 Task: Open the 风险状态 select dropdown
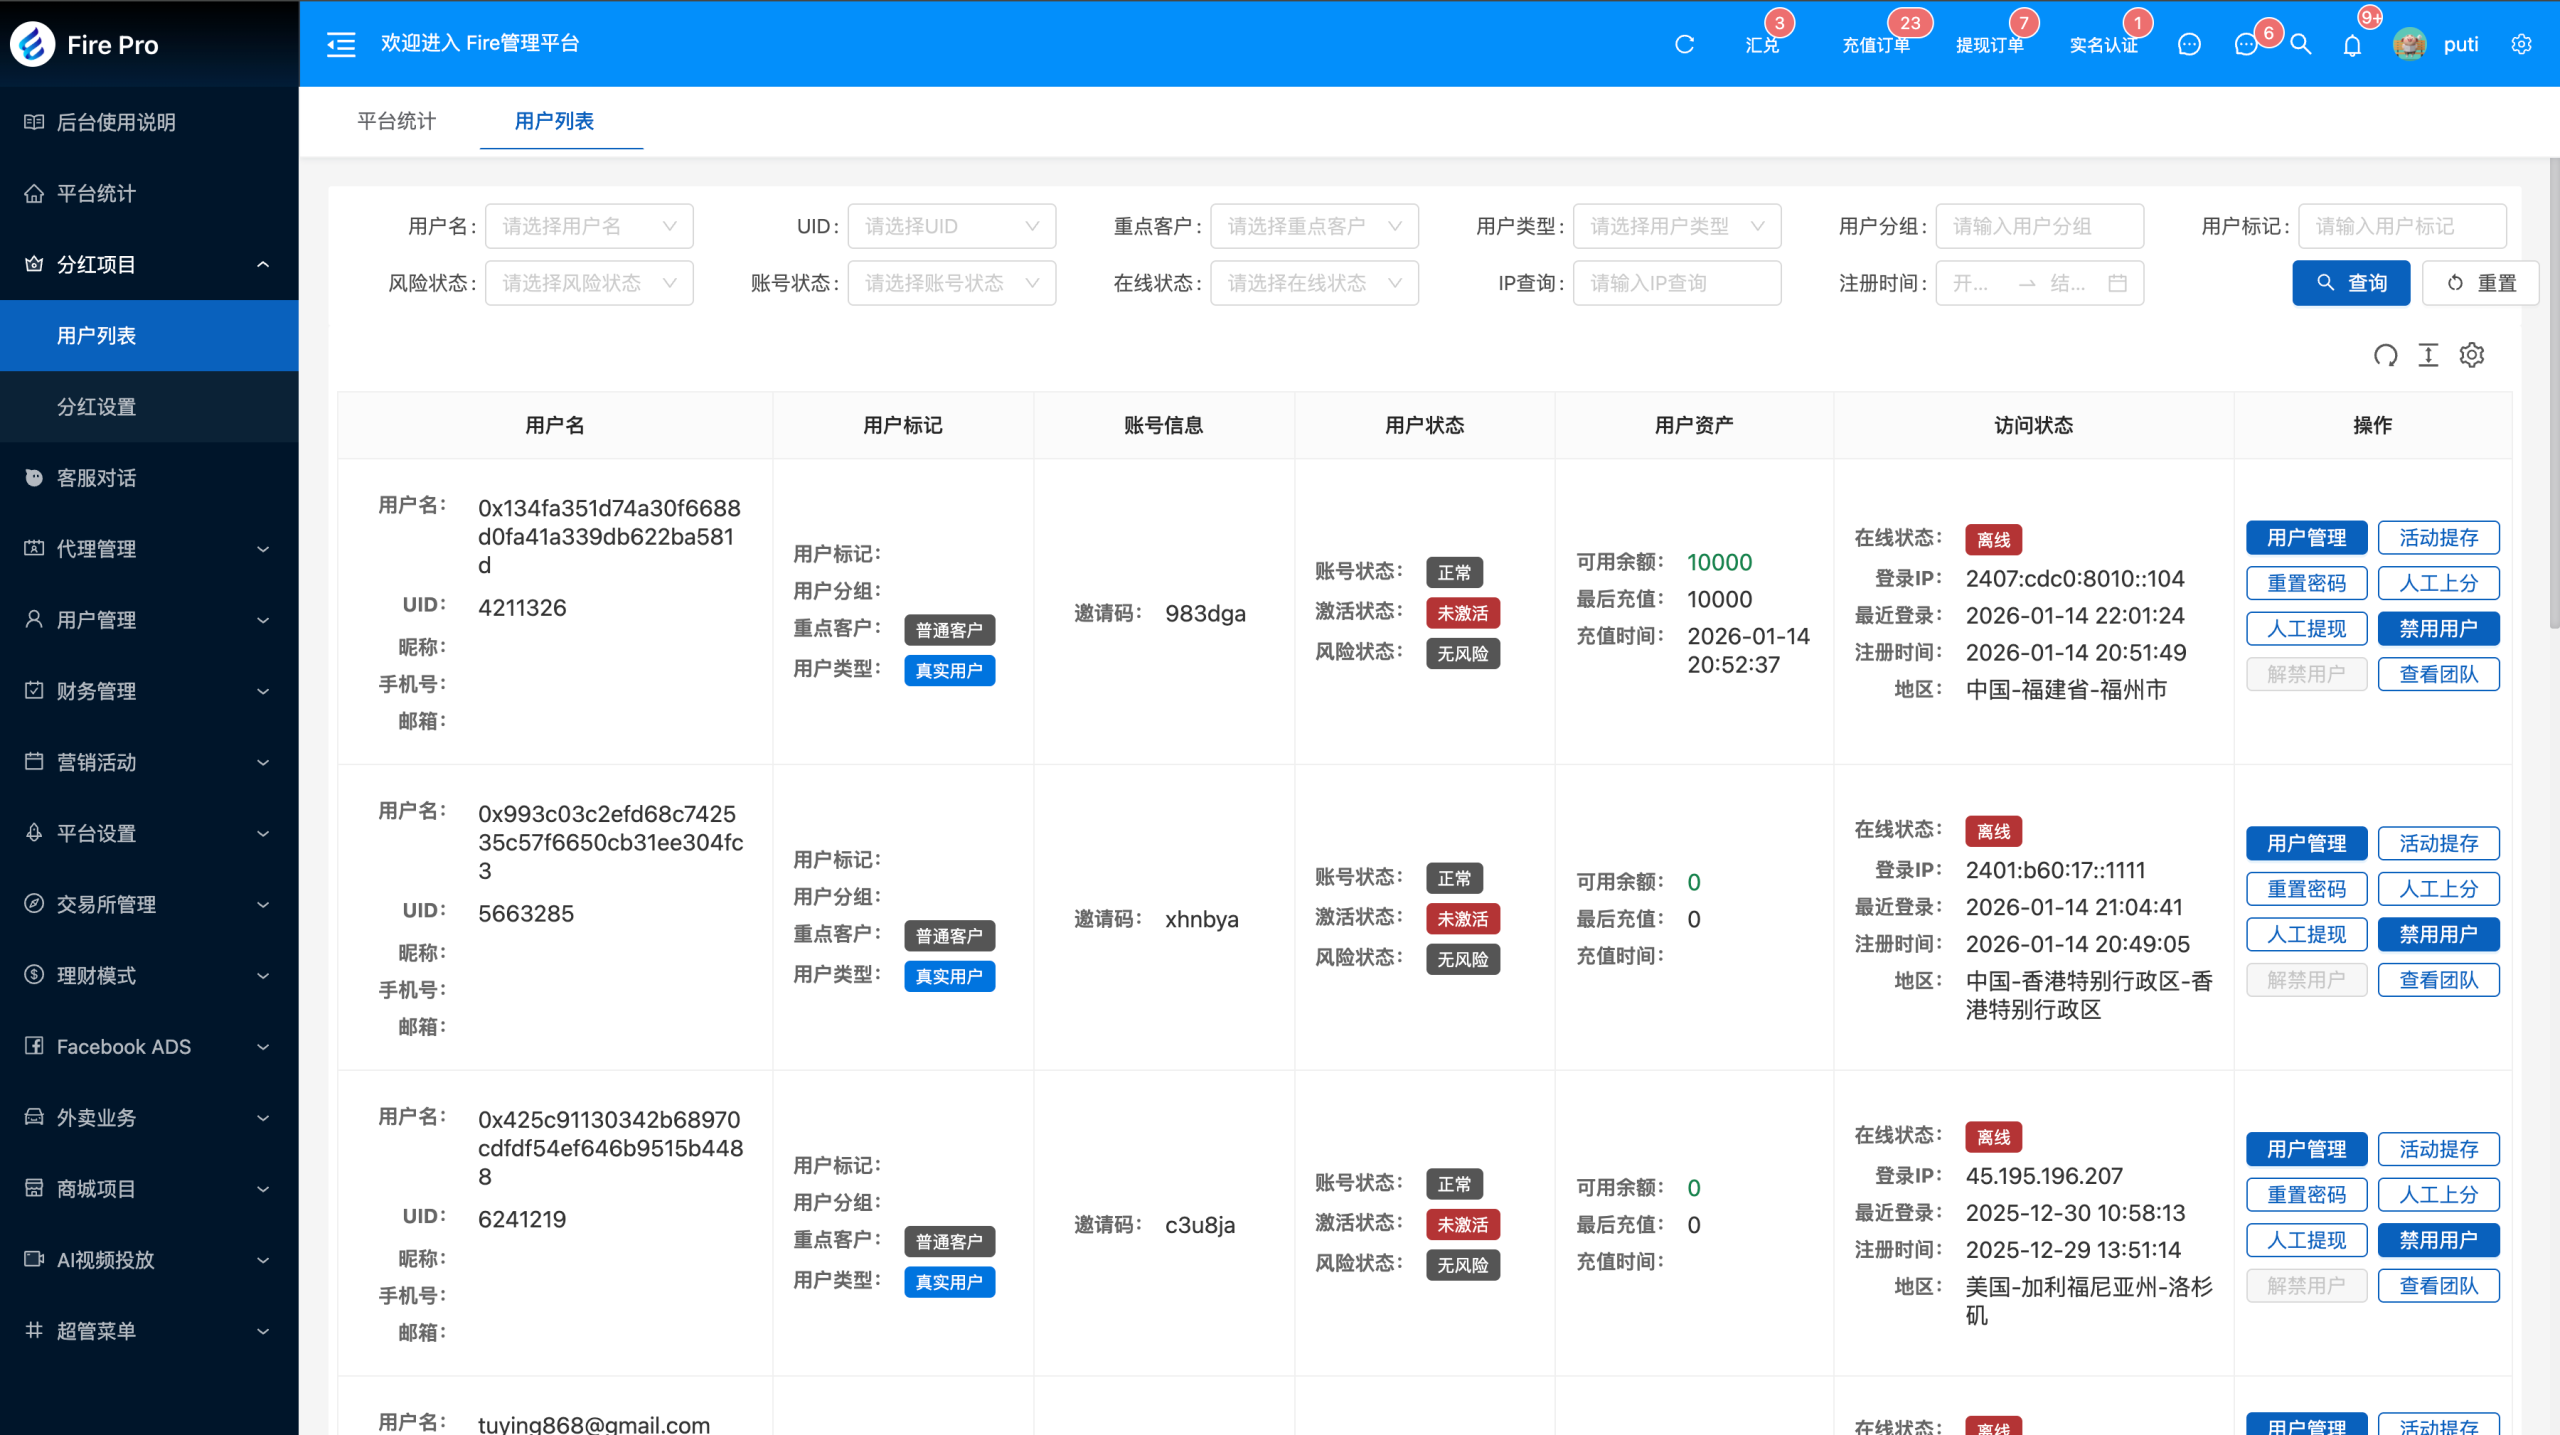point(589,283)
